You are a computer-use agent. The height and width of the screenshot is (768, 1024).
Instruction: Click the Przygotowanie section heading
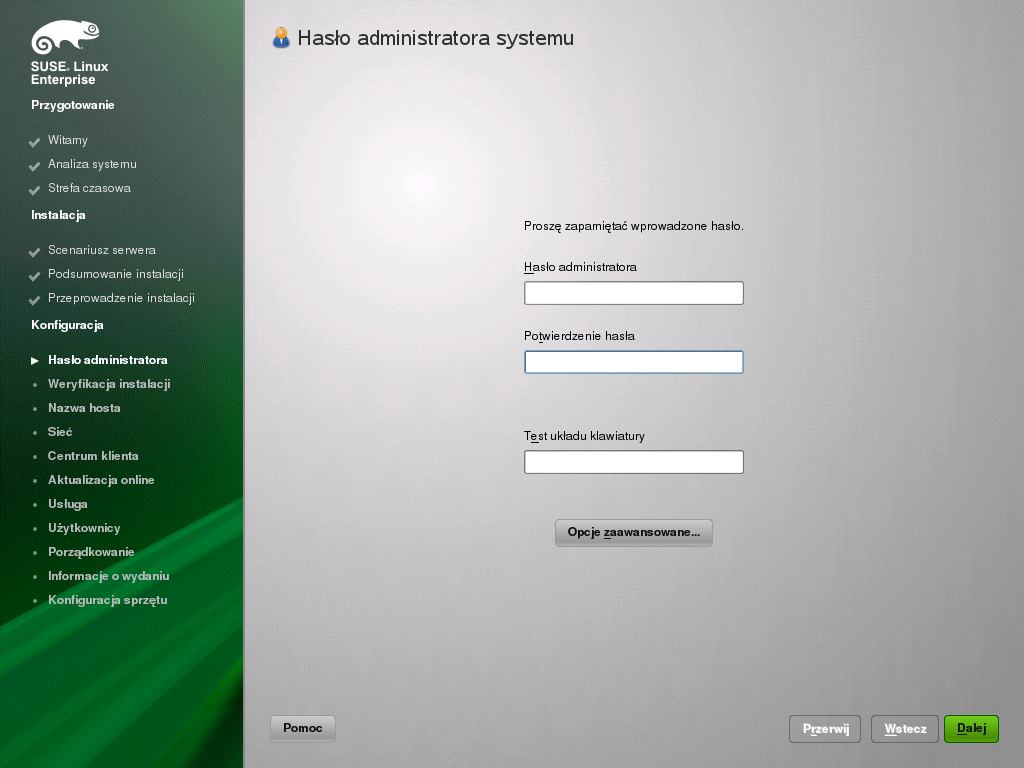pyautogui.click(x=72, y=105)
